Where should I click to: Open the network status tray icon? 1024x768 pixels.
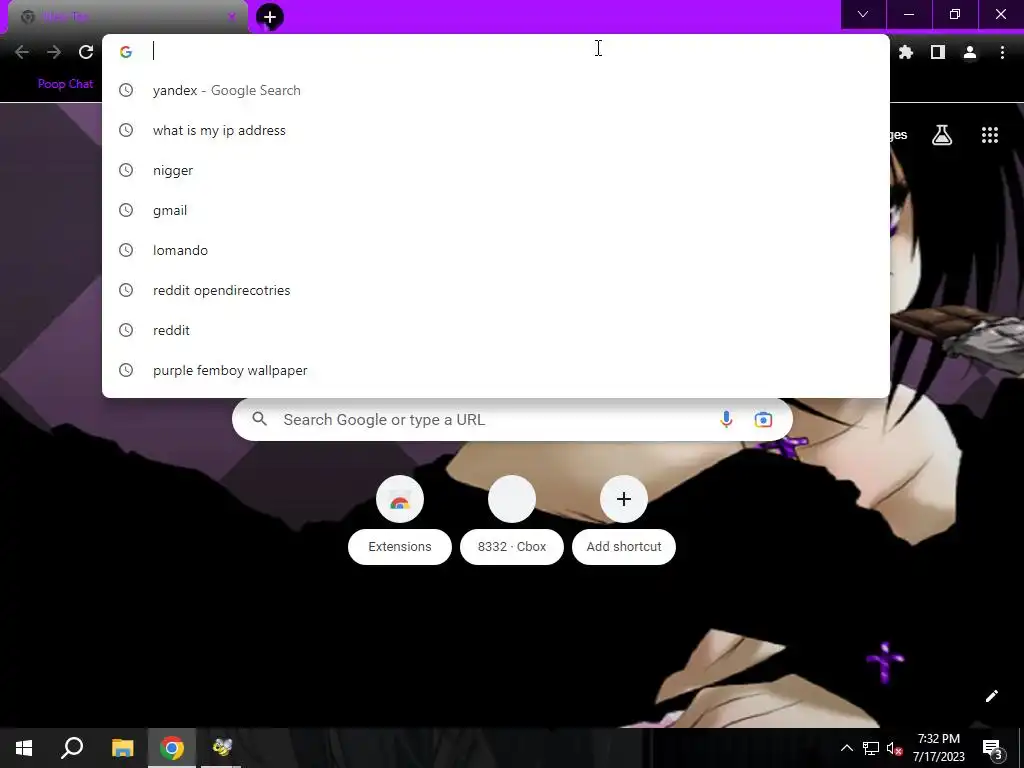pos(871,748)
